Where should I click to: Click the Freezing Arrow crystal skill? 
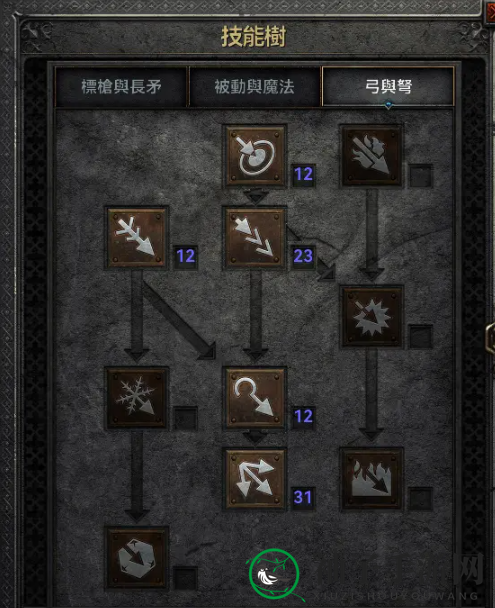click(x=137, y=558)
